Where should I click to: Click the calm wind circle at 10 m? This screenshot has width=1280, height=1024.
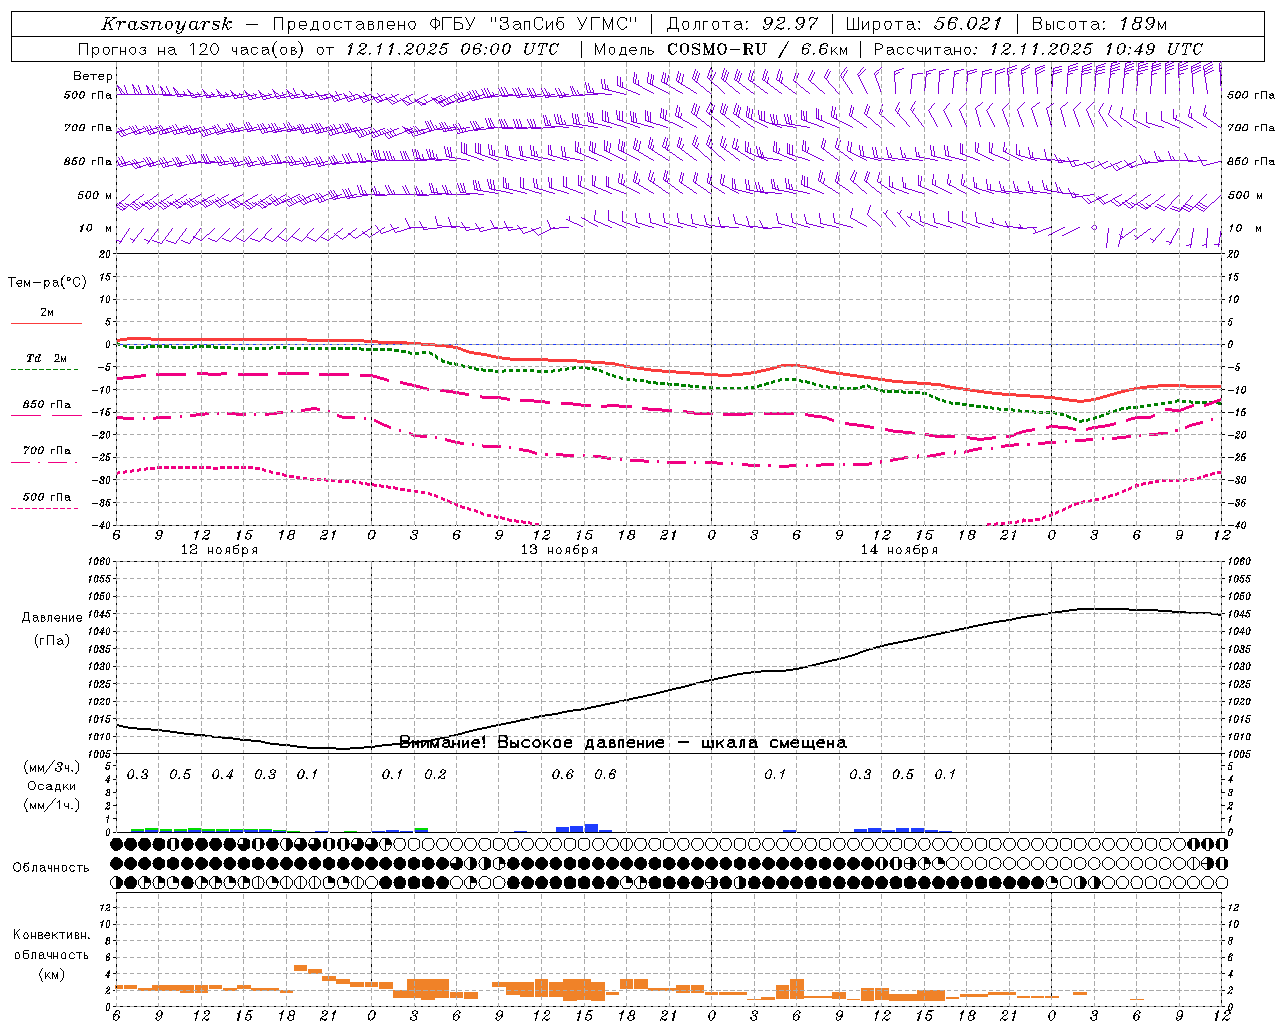1094,228
